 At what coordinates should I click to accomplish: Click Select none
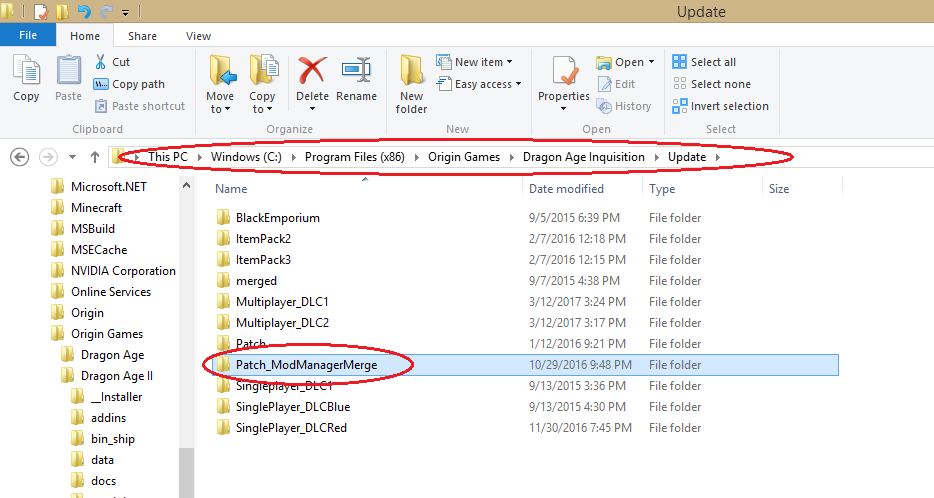(711, 84)
